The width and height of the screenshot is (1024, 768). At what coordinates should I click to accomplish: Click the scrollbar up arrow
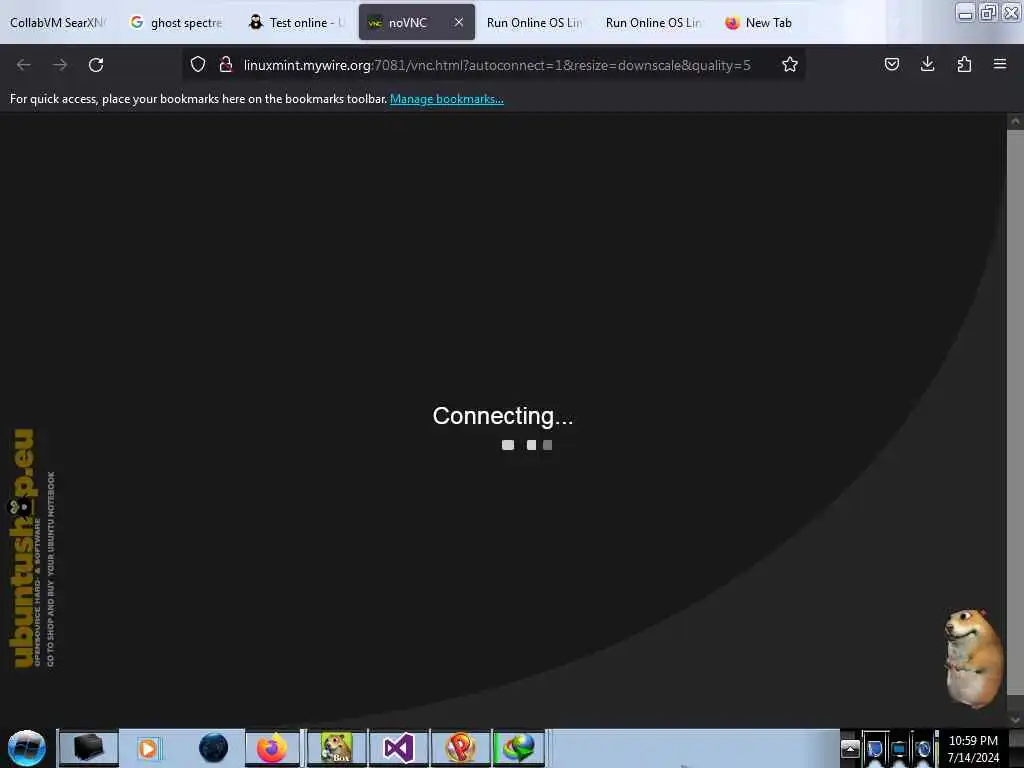(1015, 121)
